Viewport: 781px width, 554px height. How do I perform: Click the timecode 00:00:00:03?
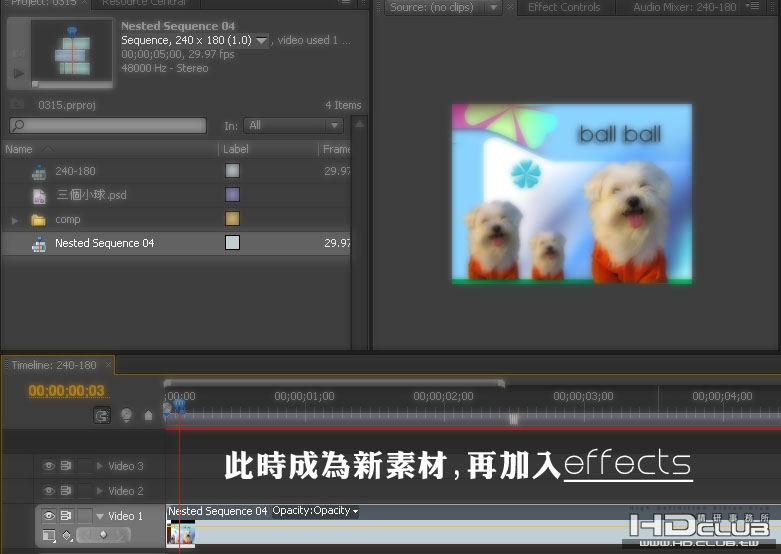(66, 391)
